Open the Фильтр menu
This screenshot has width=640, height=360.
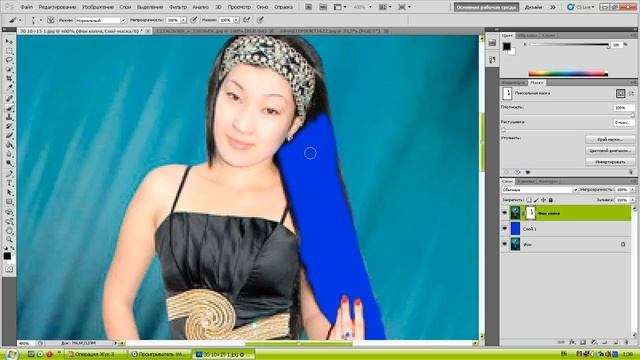pos(178,7)
